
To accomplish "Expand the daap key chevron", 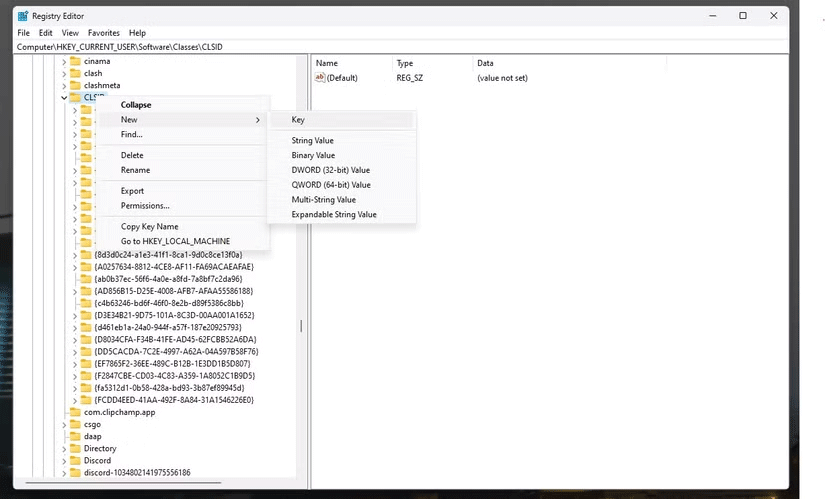I will tap(64, 436).
